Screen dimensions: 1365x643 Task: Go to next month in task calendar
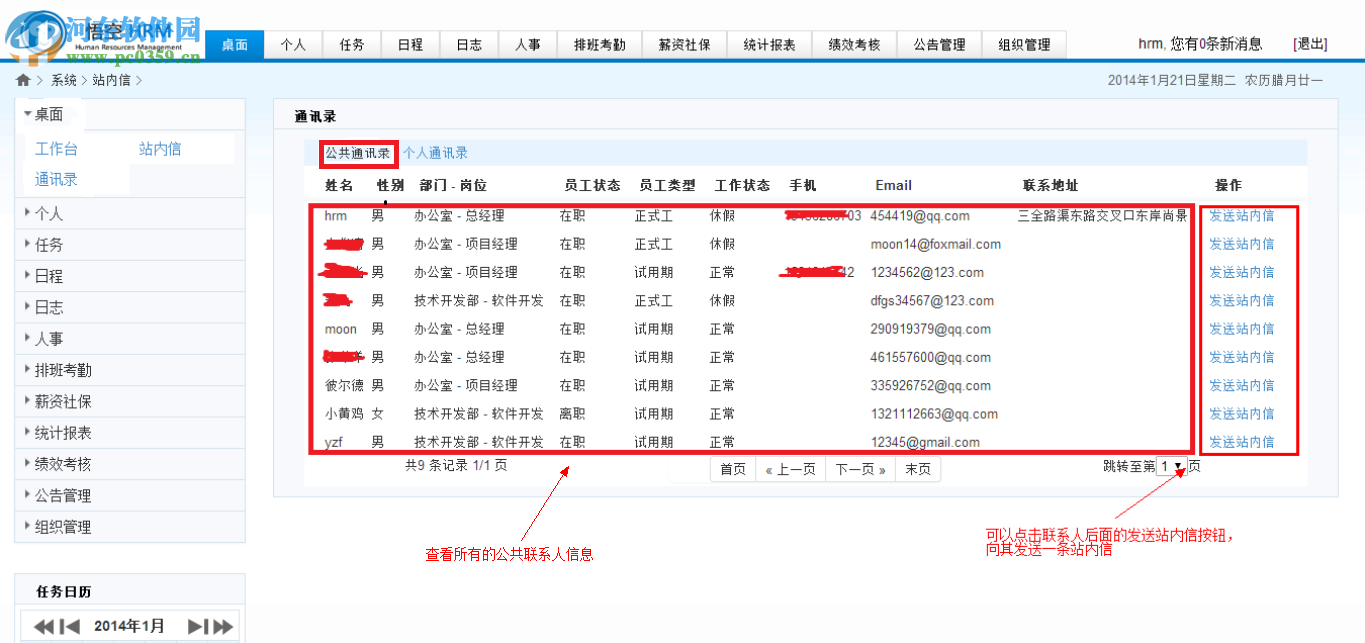tap(196, 627)
